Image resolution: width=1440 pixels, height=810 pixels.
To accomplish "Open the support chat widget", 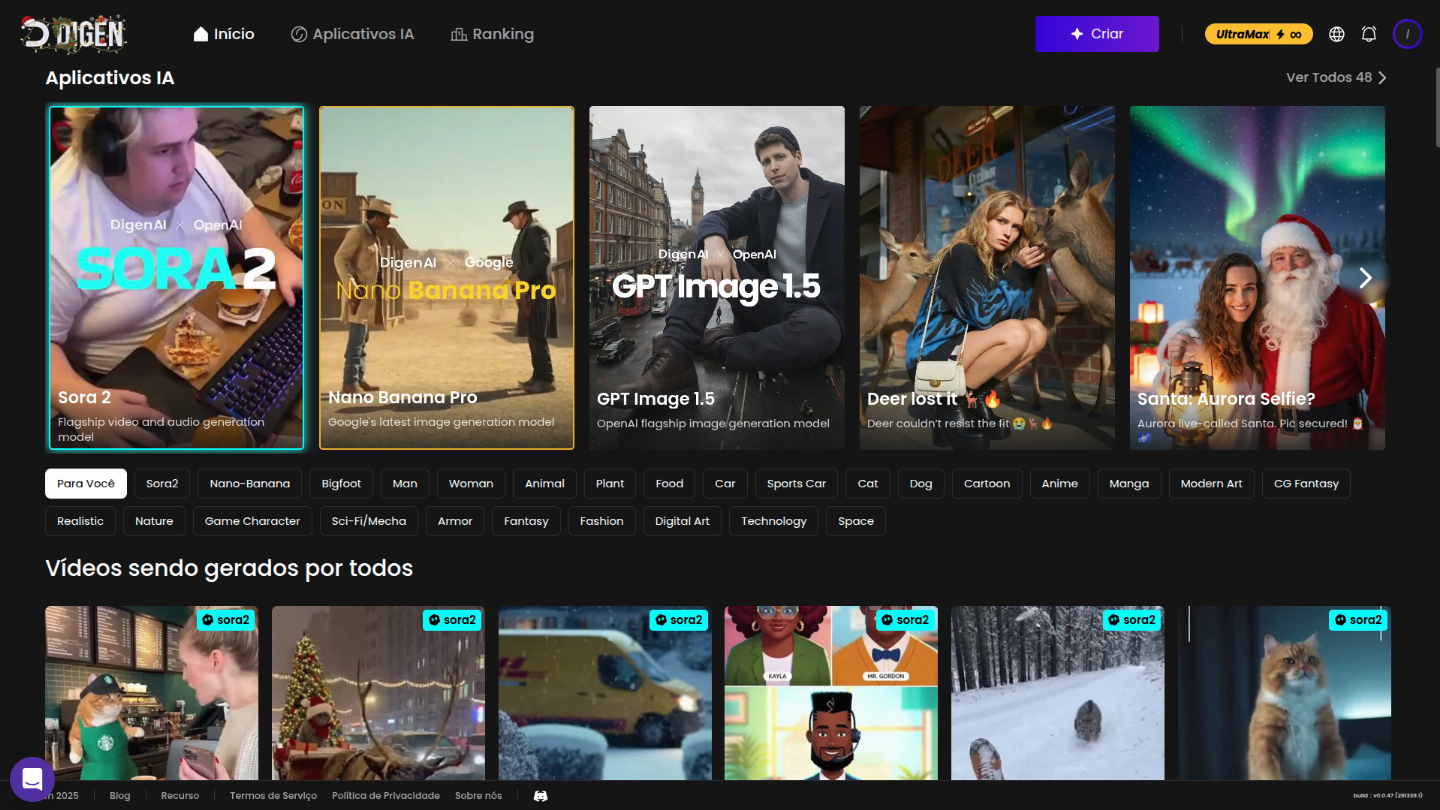I will pyautogui.click(x=32, y=779).
